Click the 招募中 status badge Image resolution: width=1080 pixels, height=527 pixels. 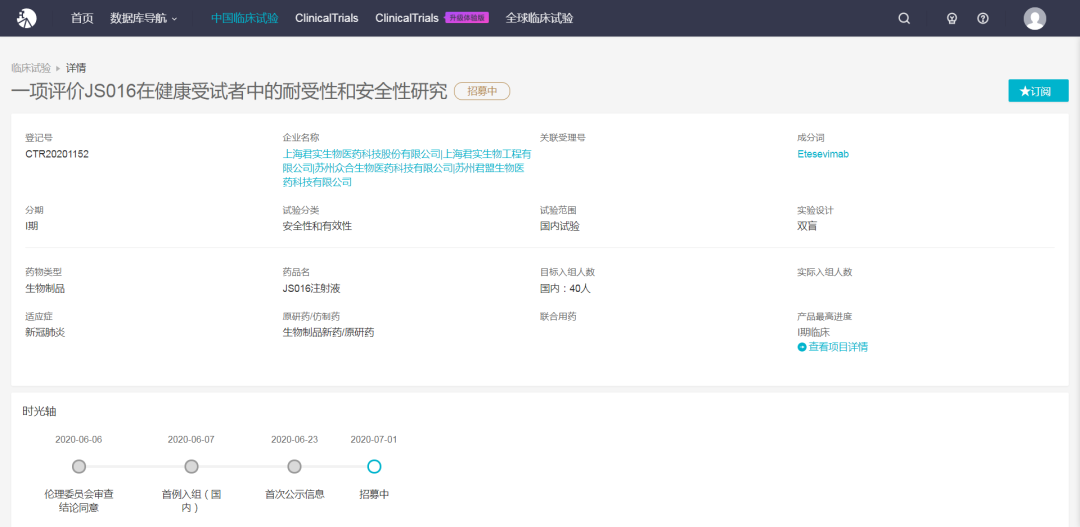coord(482,91)
